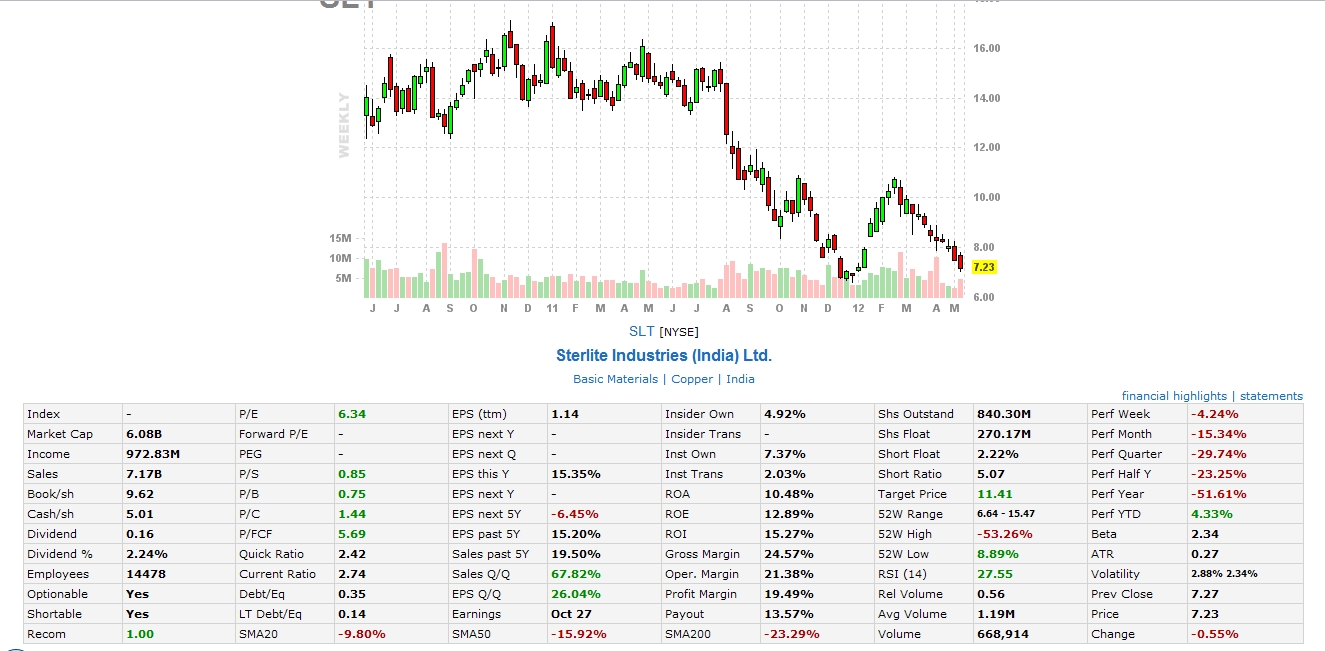Select the Payout value 13.57%
The width and height of the screenshot is (1325, 651).
[x=788, y=614]
